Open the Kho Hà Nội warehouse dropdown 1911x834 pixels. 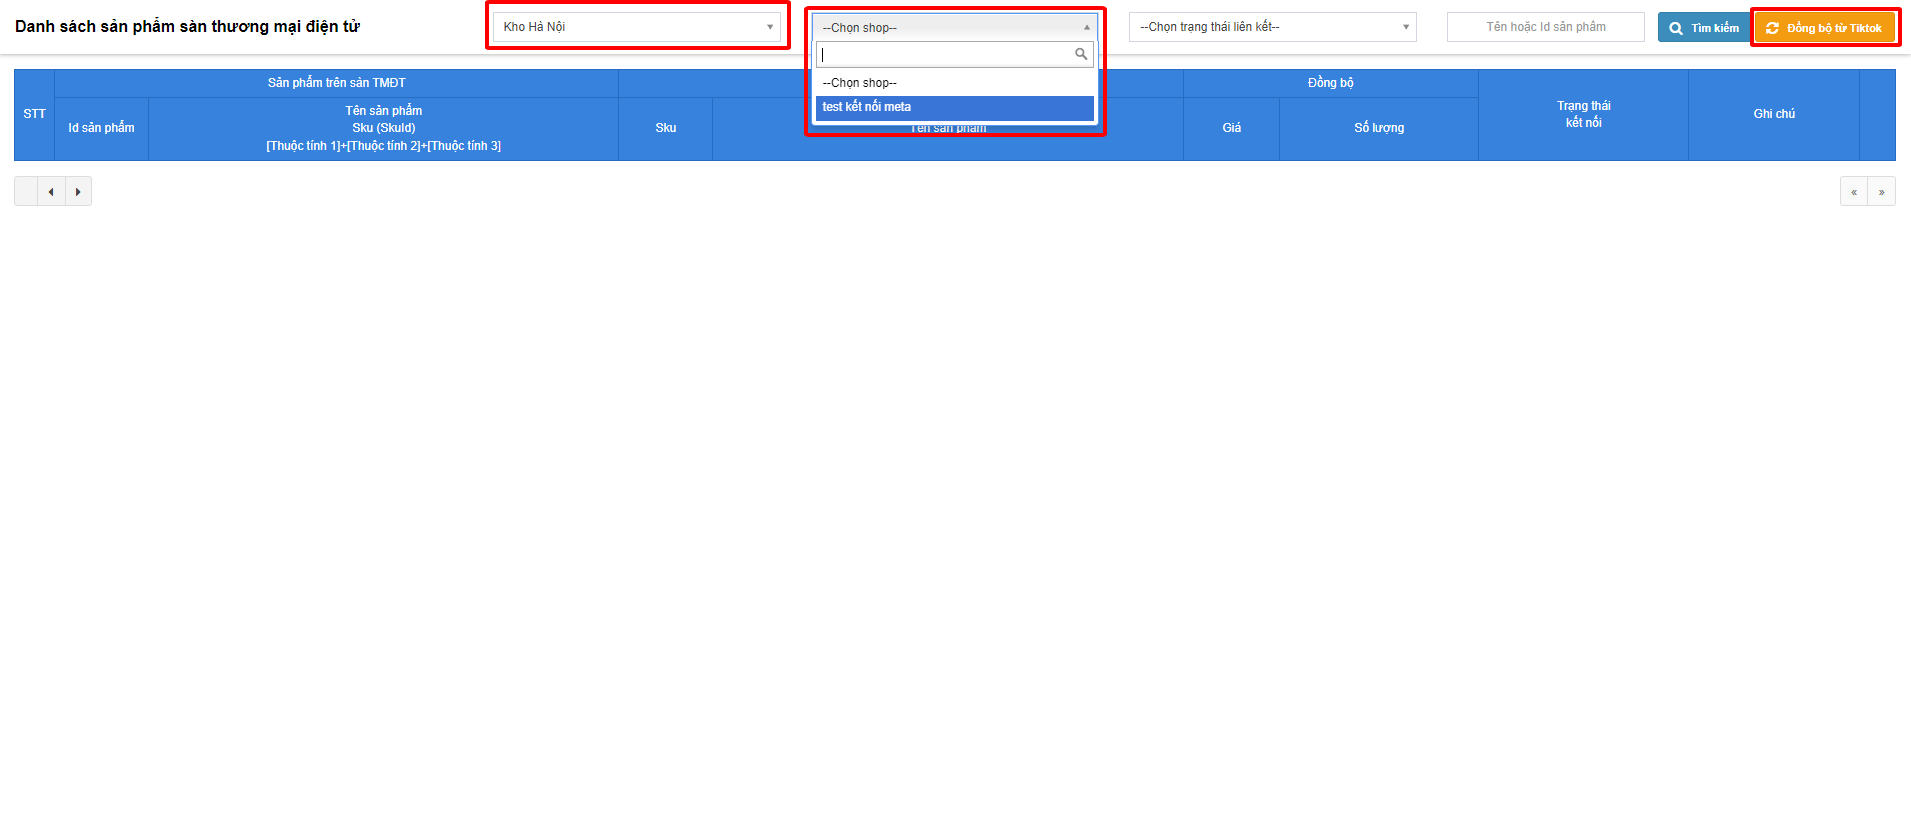(636, 27)
